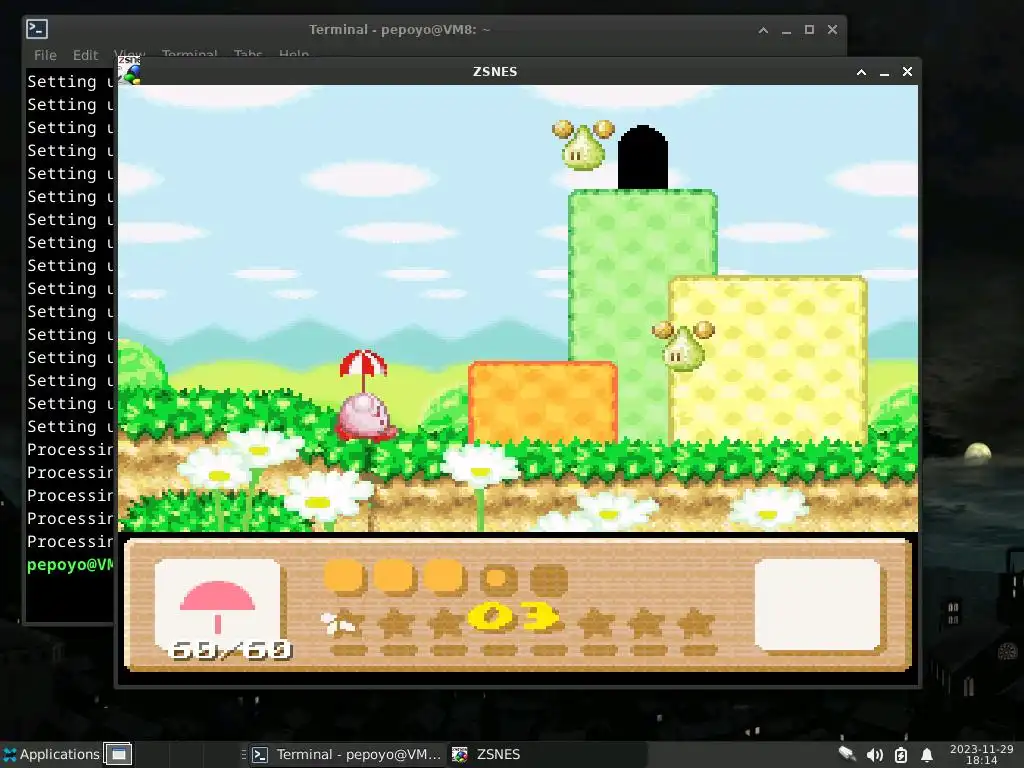
Task: Roll up the Terminal window with arrow button
Action: (763, 30)
